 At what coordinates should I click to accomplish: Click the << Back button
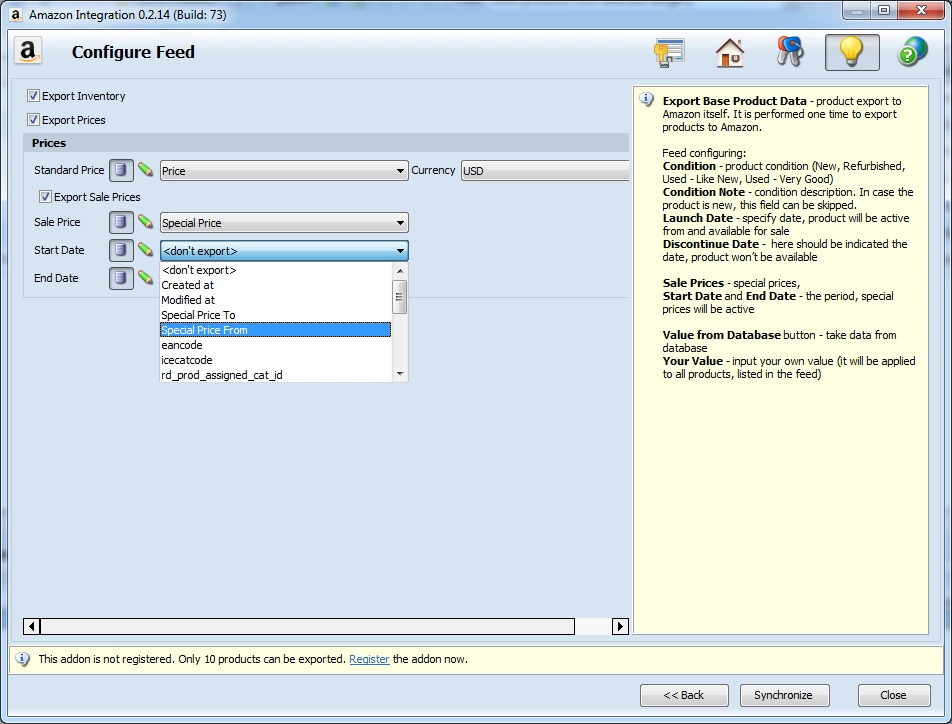click(x=684, y=695)
